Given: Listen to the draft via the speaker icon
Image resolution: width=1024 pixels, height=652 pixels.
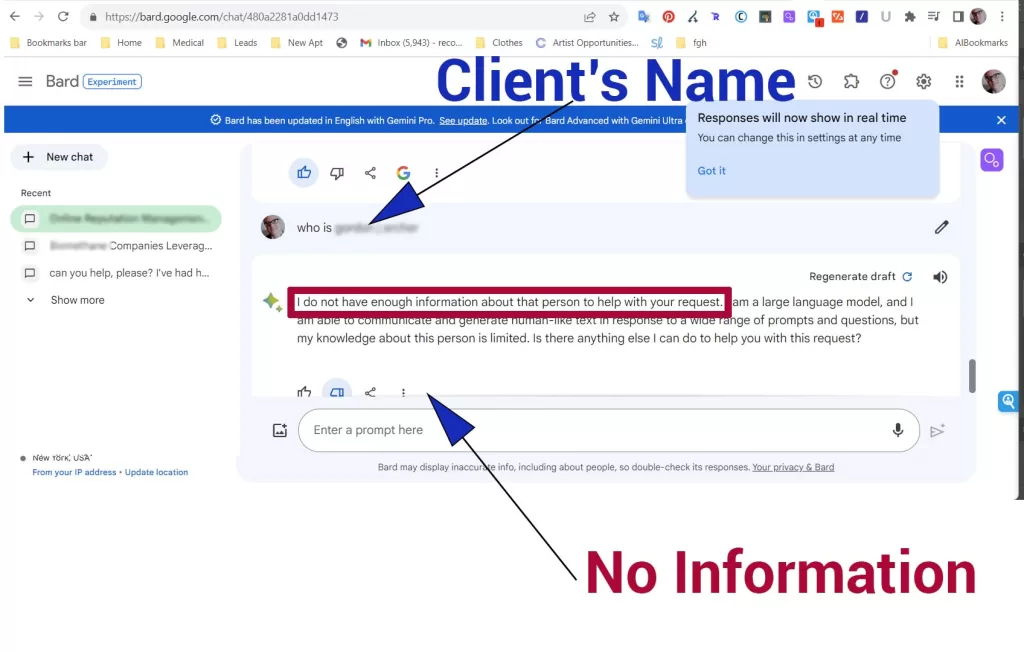Looking at the screenshot, I should pos(939,276).
